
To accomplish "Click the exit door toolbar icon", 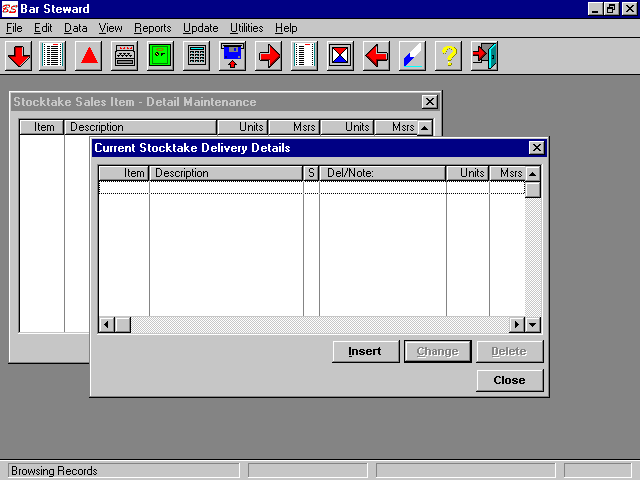I will [484, 56].
